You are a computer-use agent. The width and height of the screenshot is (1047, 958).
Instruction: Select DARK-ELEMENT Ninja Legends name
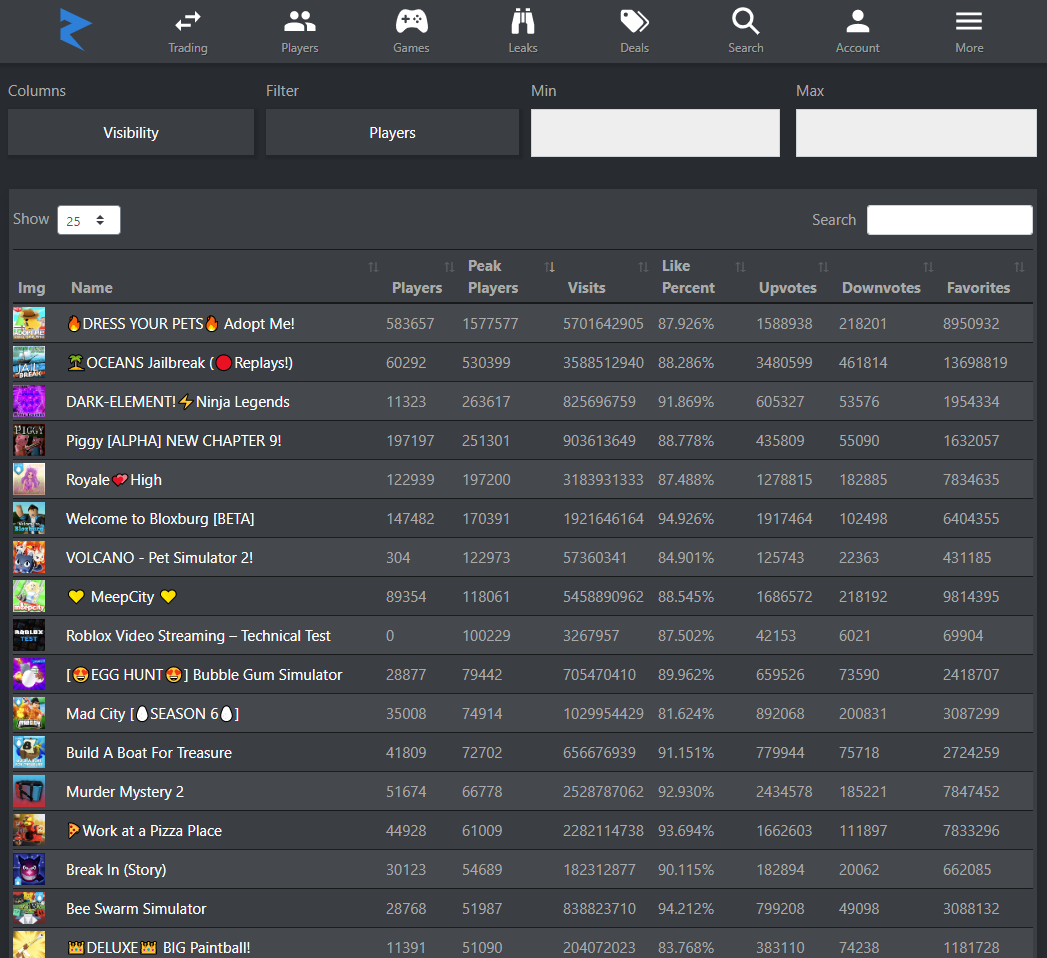coord(178,402)
